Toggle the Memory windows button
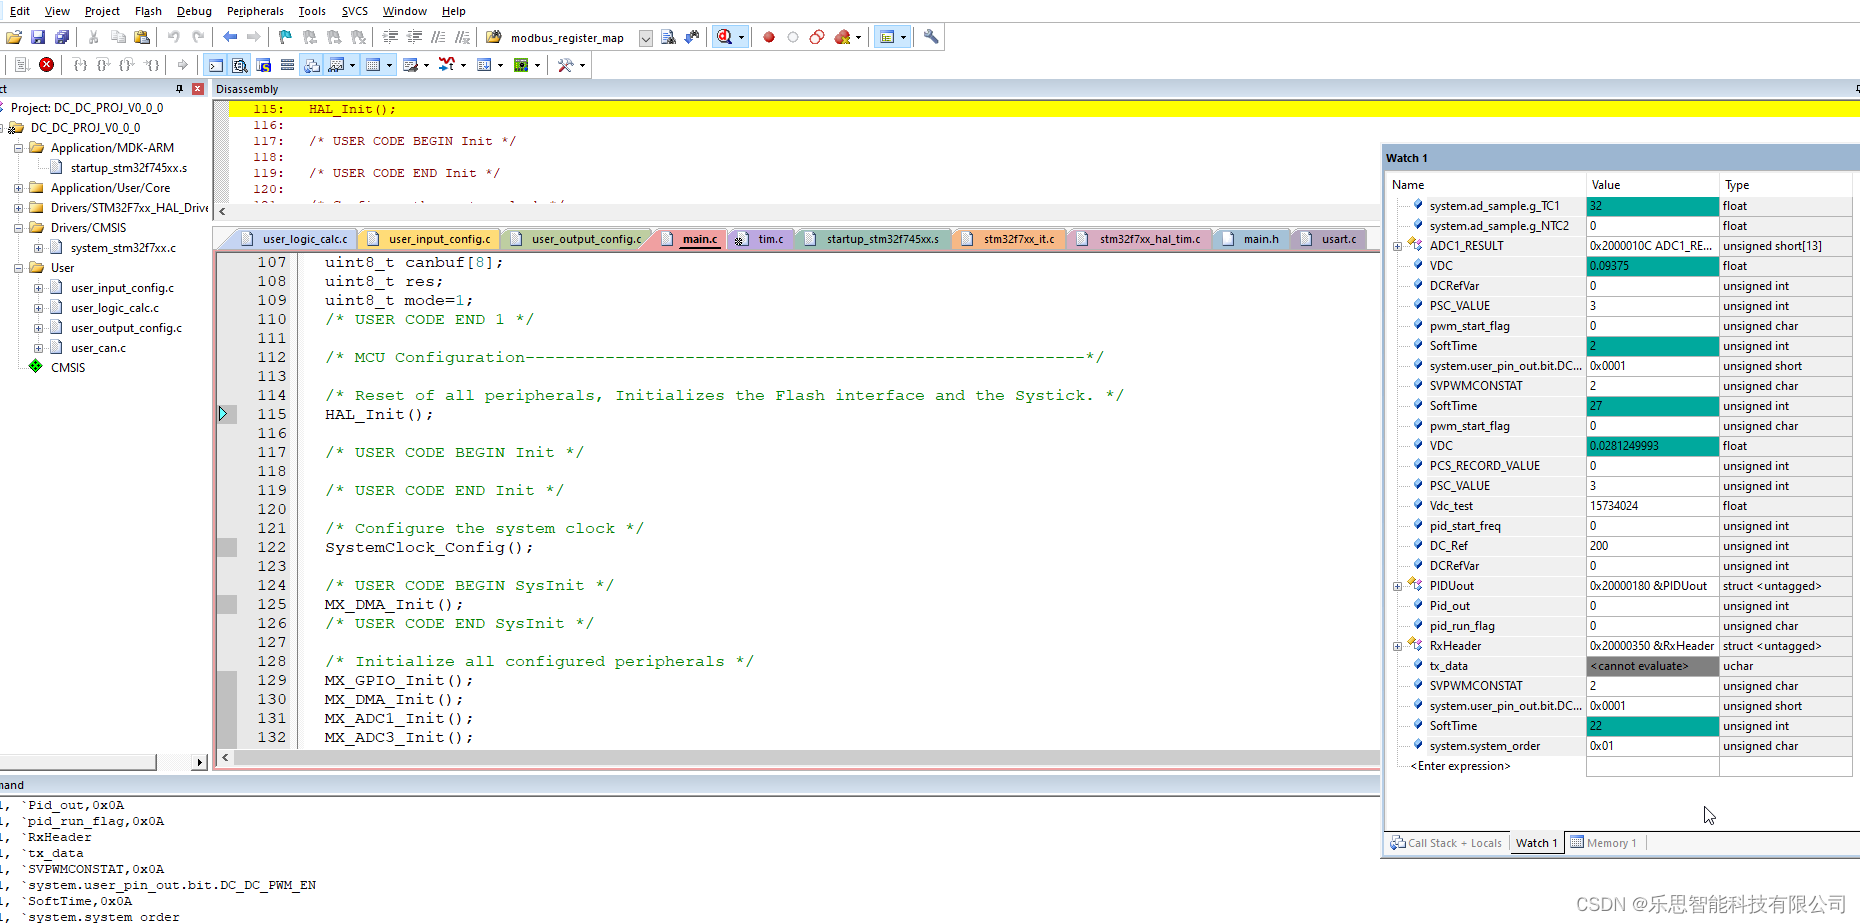 (373, 65)
